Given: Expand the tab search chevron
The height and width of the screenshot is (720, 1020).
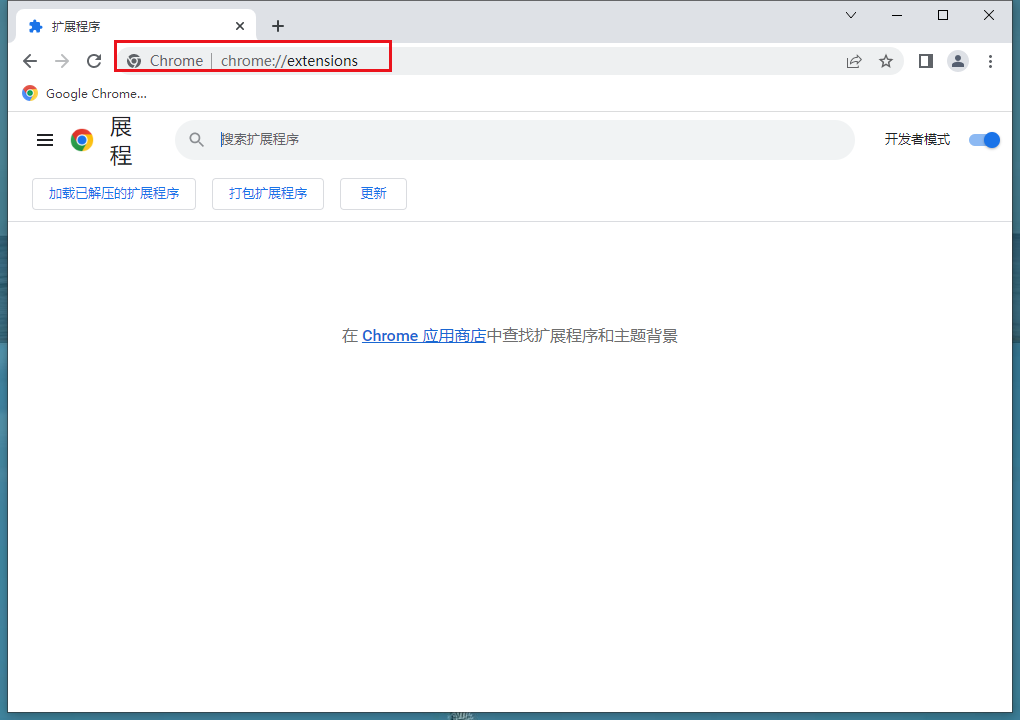Looking at the screenshot, I should 851,15.
